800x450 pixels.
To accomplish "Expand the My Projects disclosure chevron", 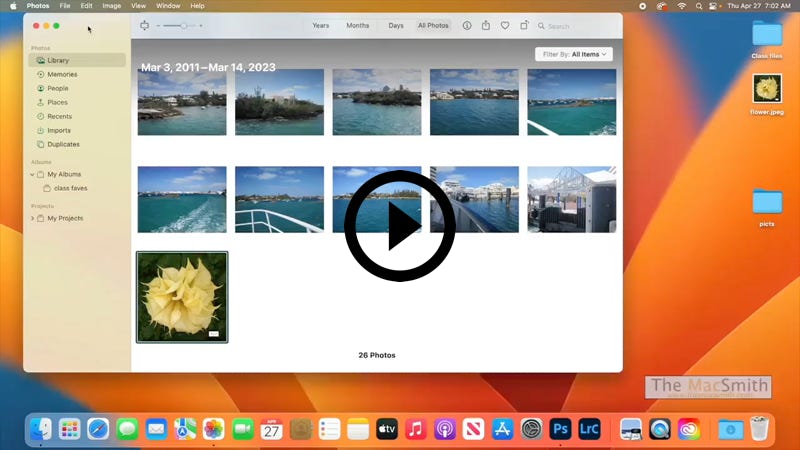I will click(32, 218).
